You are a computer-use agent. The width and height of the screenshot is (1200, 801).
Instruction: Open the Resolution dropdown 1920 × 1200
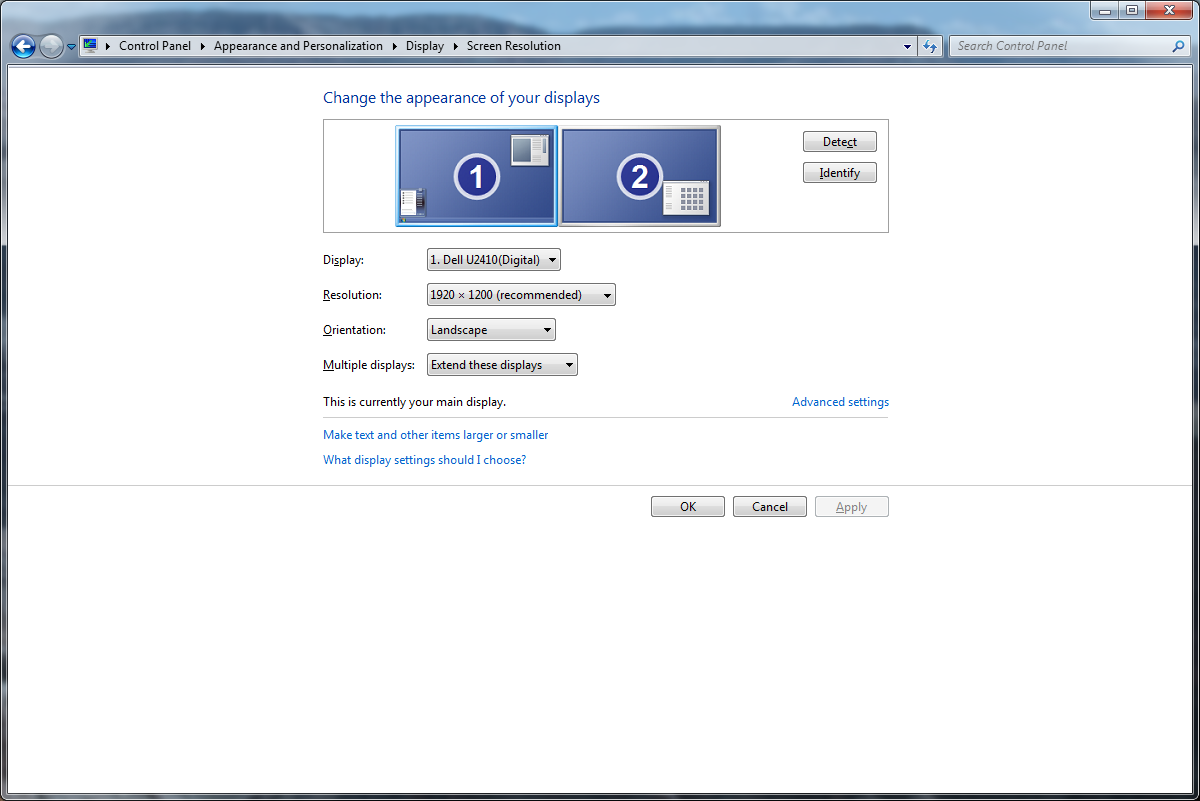point(520,295)
